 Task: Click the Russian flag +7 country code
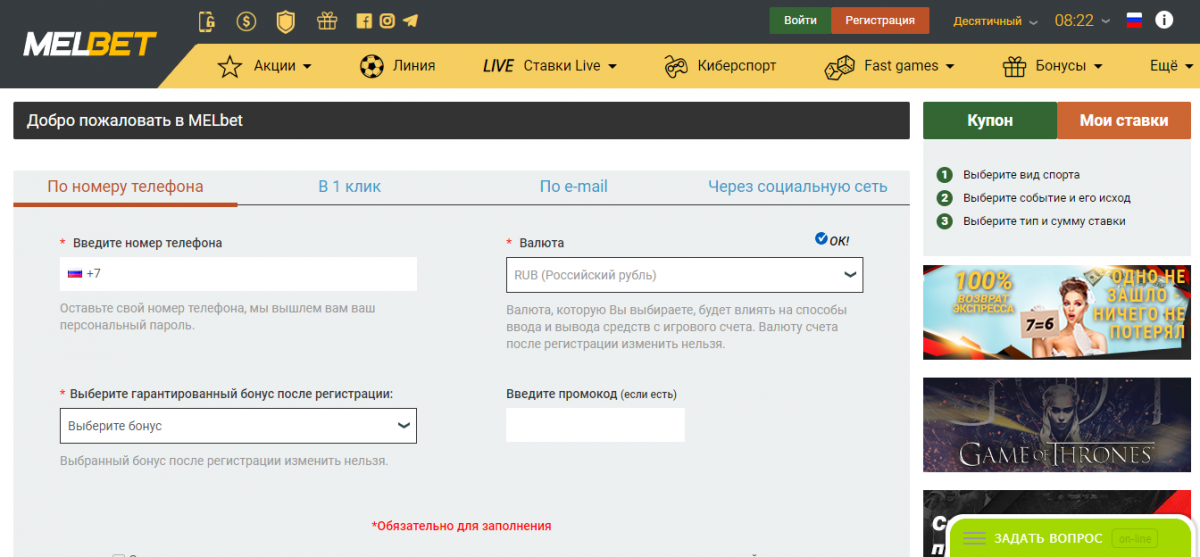84,273
